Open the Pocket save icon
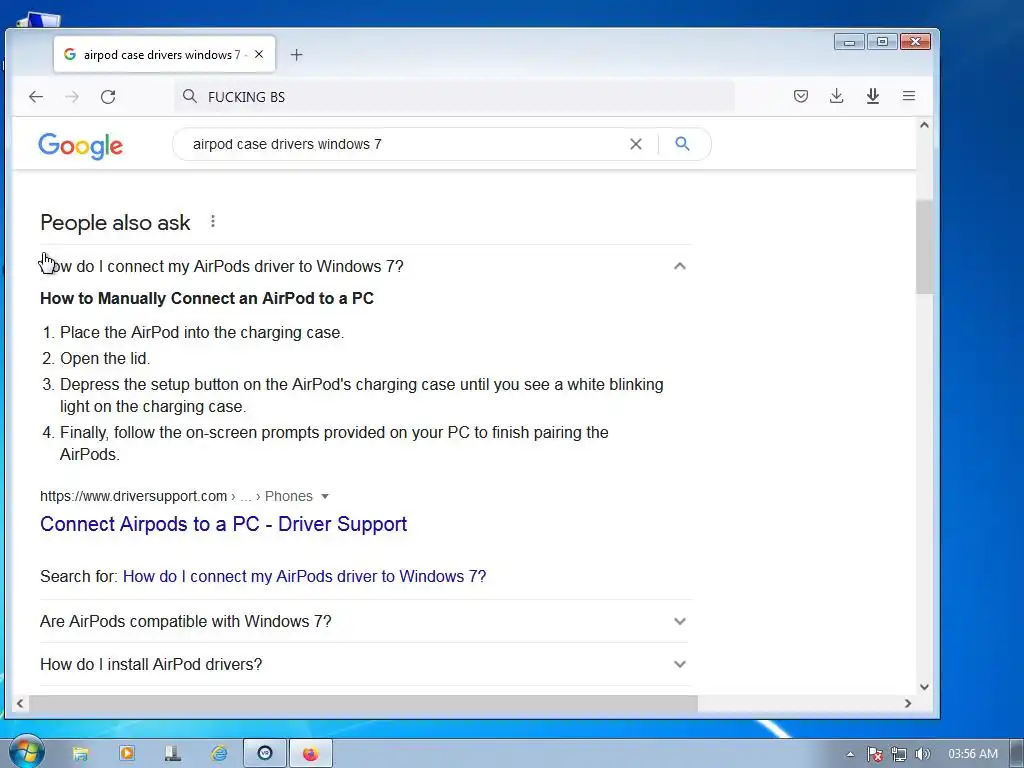The image size is (1024, 768). [801, 96]
